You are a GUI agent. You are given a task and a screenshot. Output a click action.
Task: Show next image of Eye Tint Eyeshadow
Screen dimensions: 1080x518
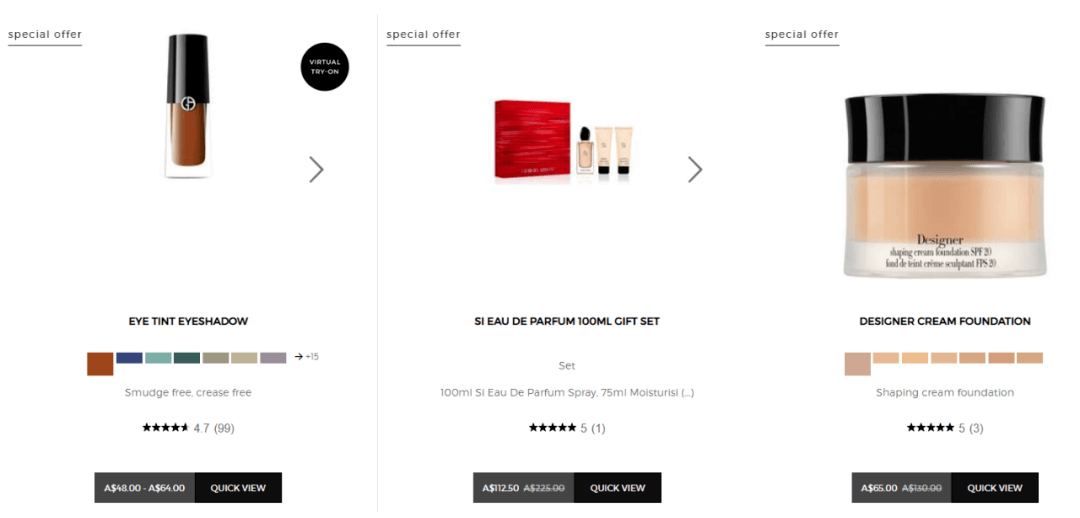point(316,169)
